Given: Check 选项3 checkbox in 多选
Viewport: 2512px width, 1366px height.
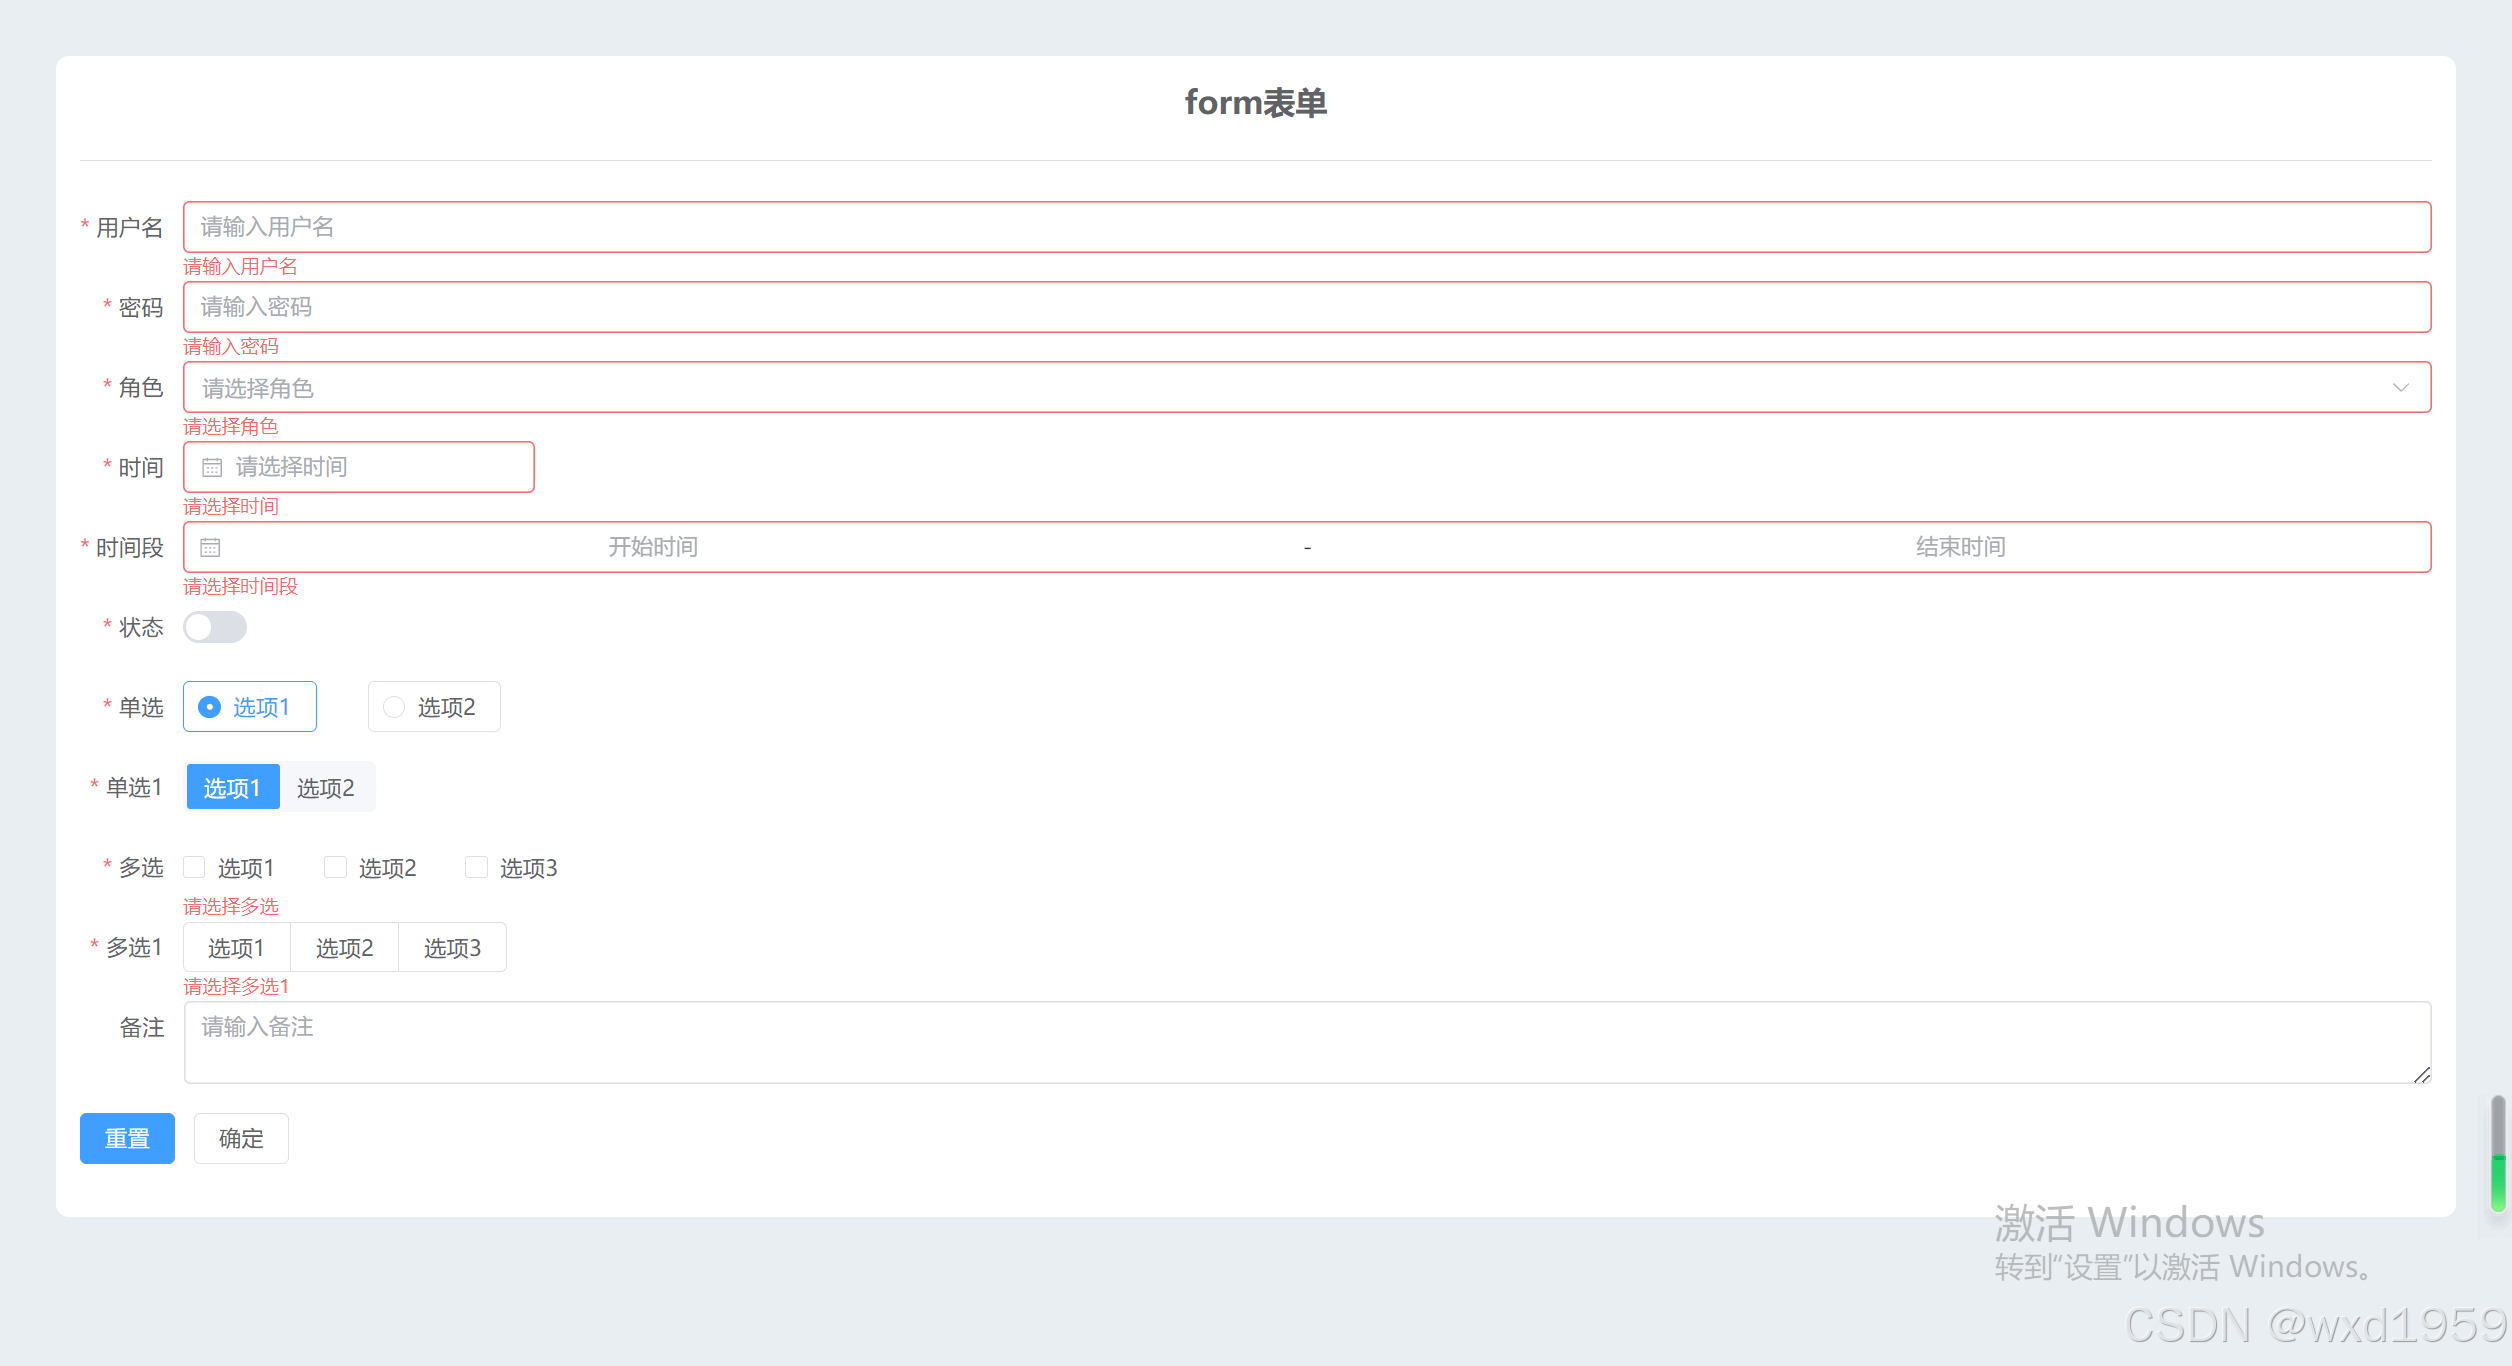Looking at the screenshot, I should pos(477,867).
